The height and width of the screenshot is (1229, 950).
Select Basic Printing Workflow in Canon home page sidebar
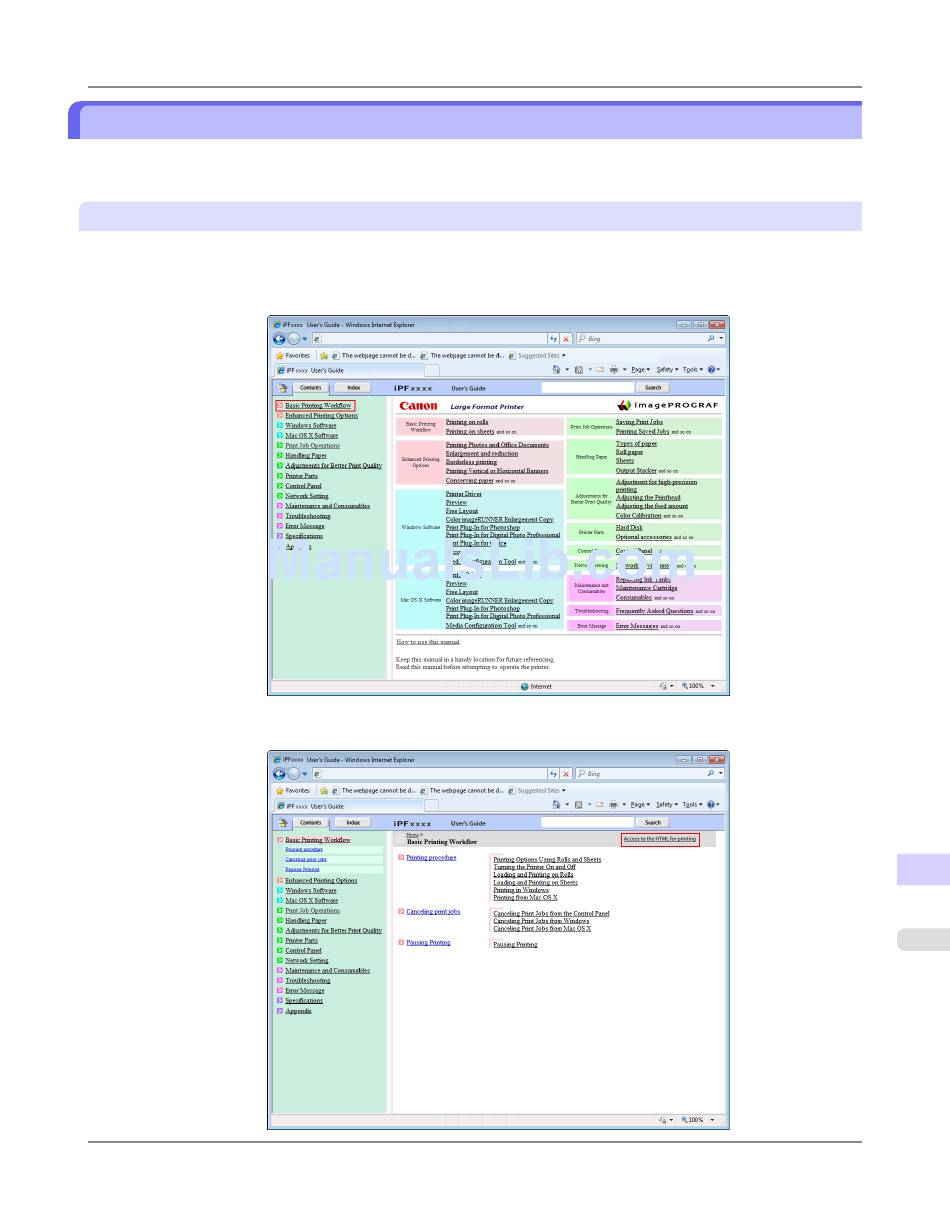[318, 405]
